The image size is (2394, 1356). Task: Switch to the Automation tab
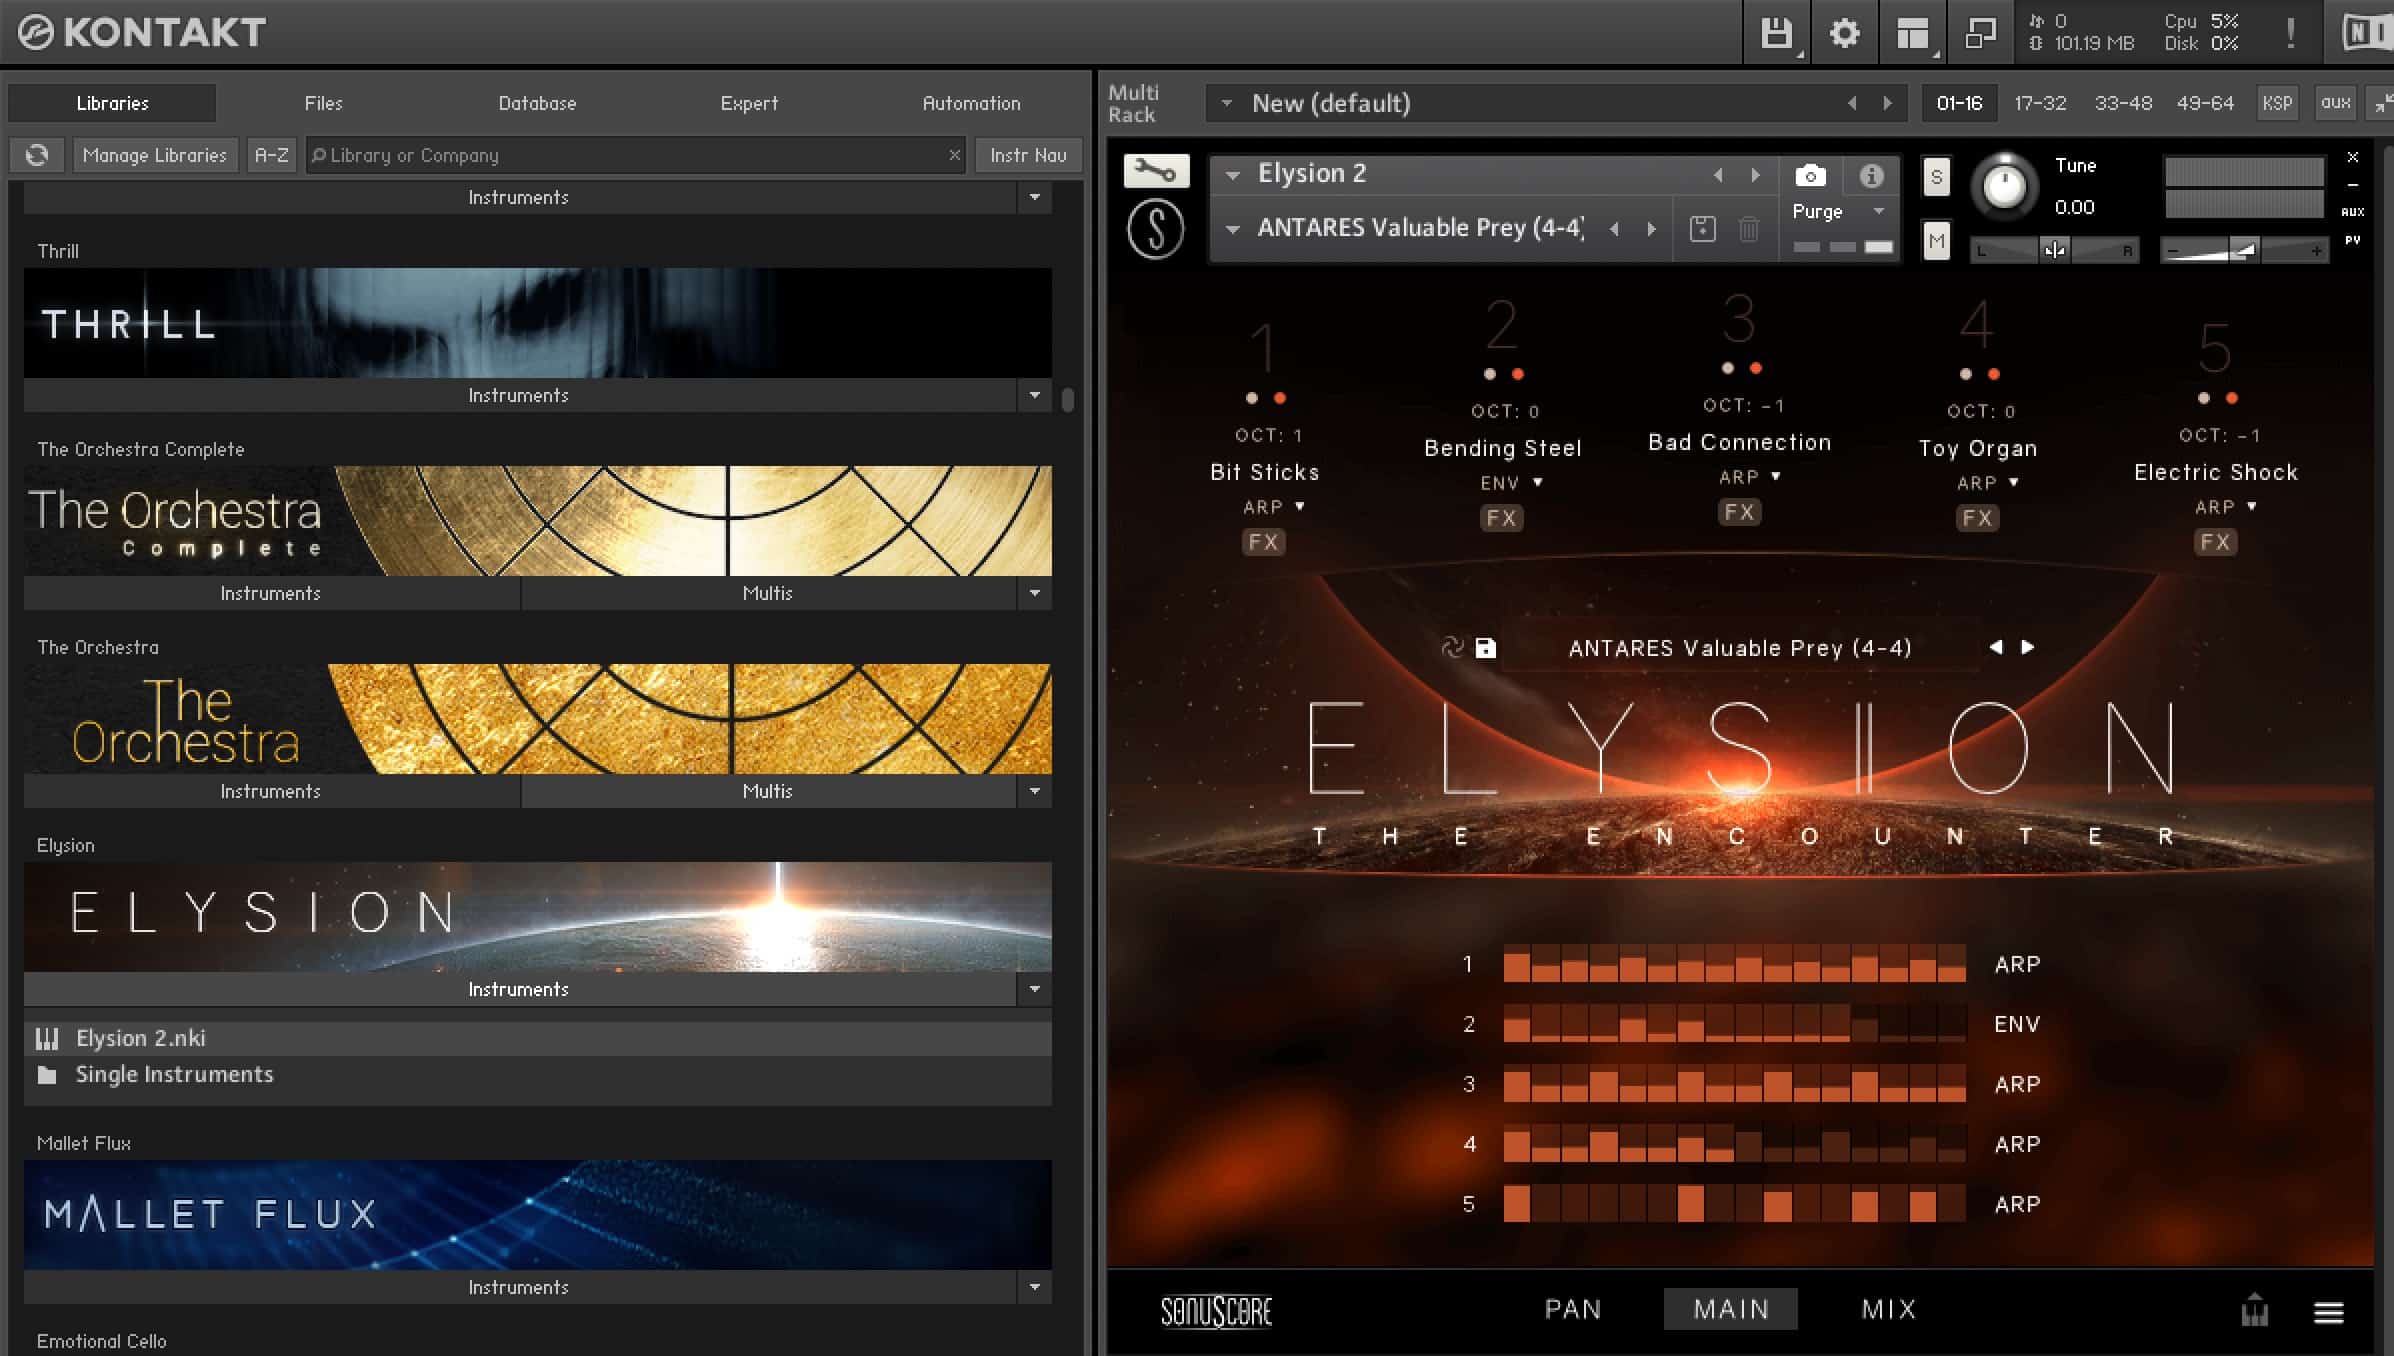pyautogui.click(x=971, y=103)
